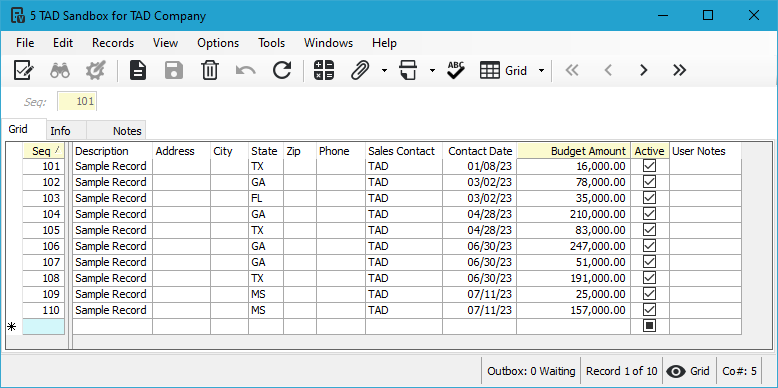Click Co#: 5 in status bar
Viewport: 778px width, 388px height.
739,371
